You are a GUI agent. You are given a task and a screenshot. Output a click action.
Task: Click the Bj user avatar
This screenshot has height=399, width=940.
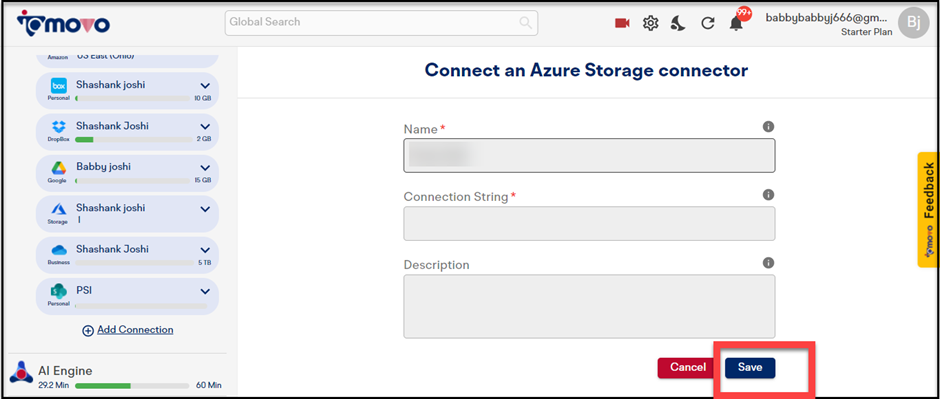click(914, 23)
